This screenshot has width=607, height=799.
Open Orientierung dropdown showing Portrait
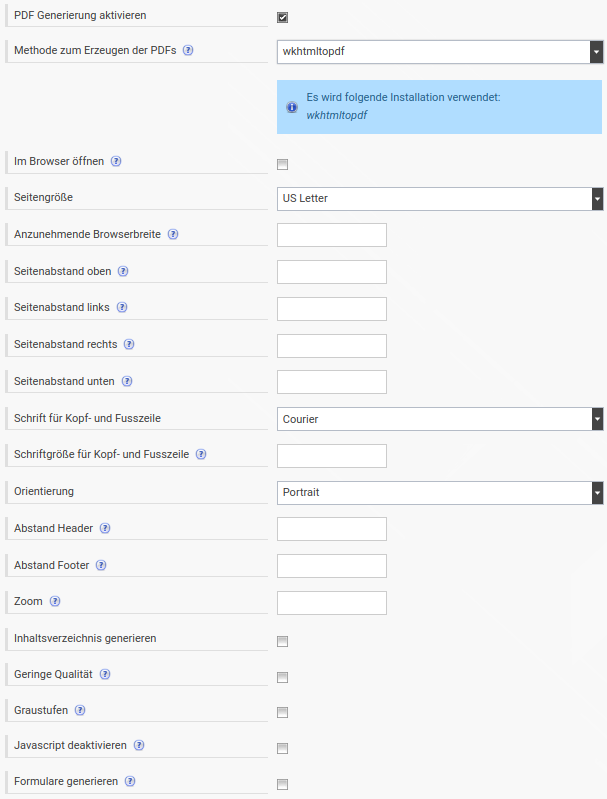coord(440,493)
